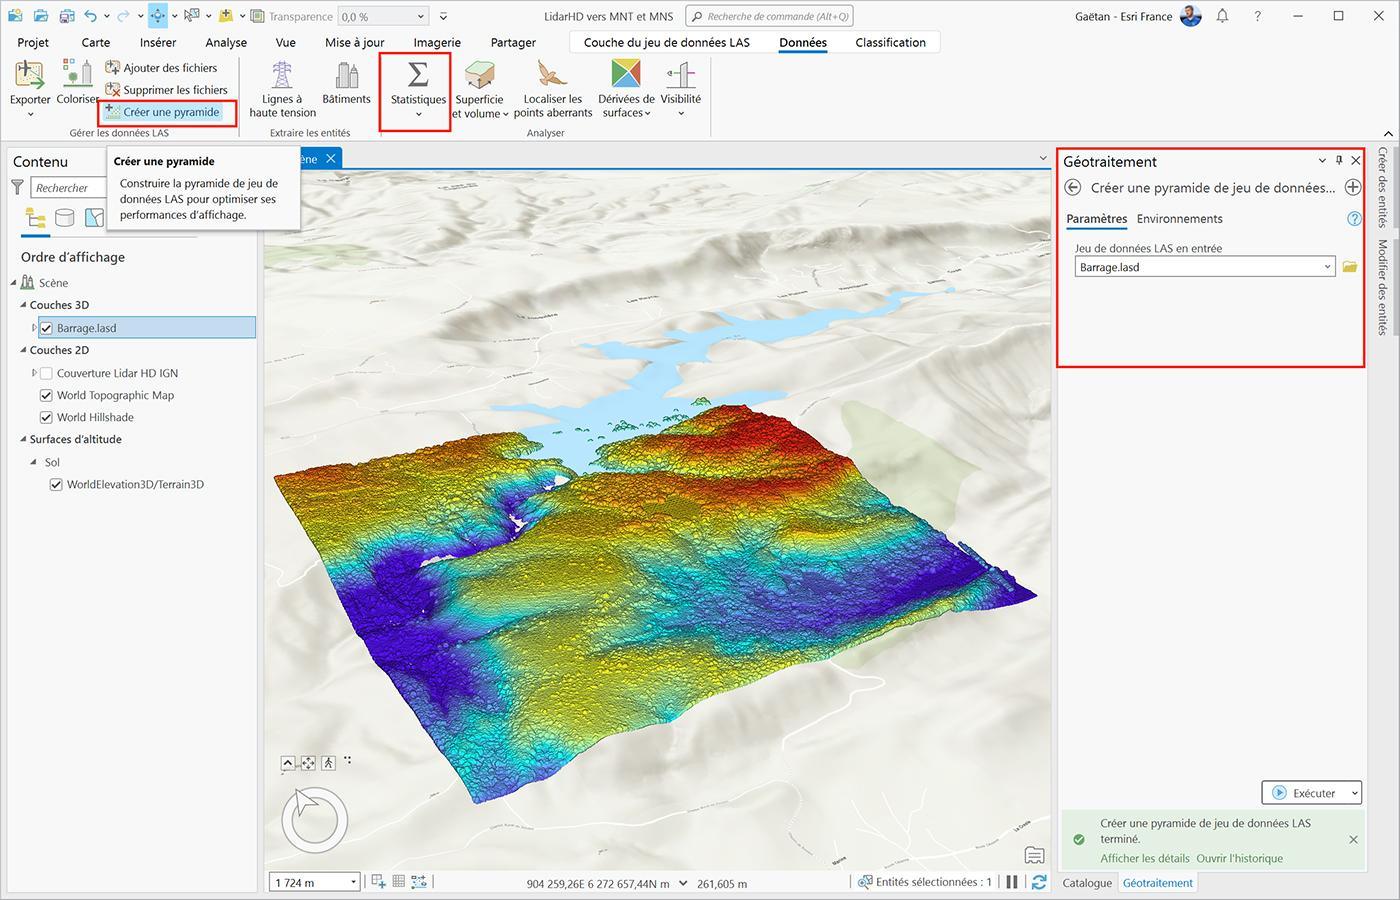Enable Couverture Lidar HD IGN layer
The image size is (1400, 900).
point(46,373)
